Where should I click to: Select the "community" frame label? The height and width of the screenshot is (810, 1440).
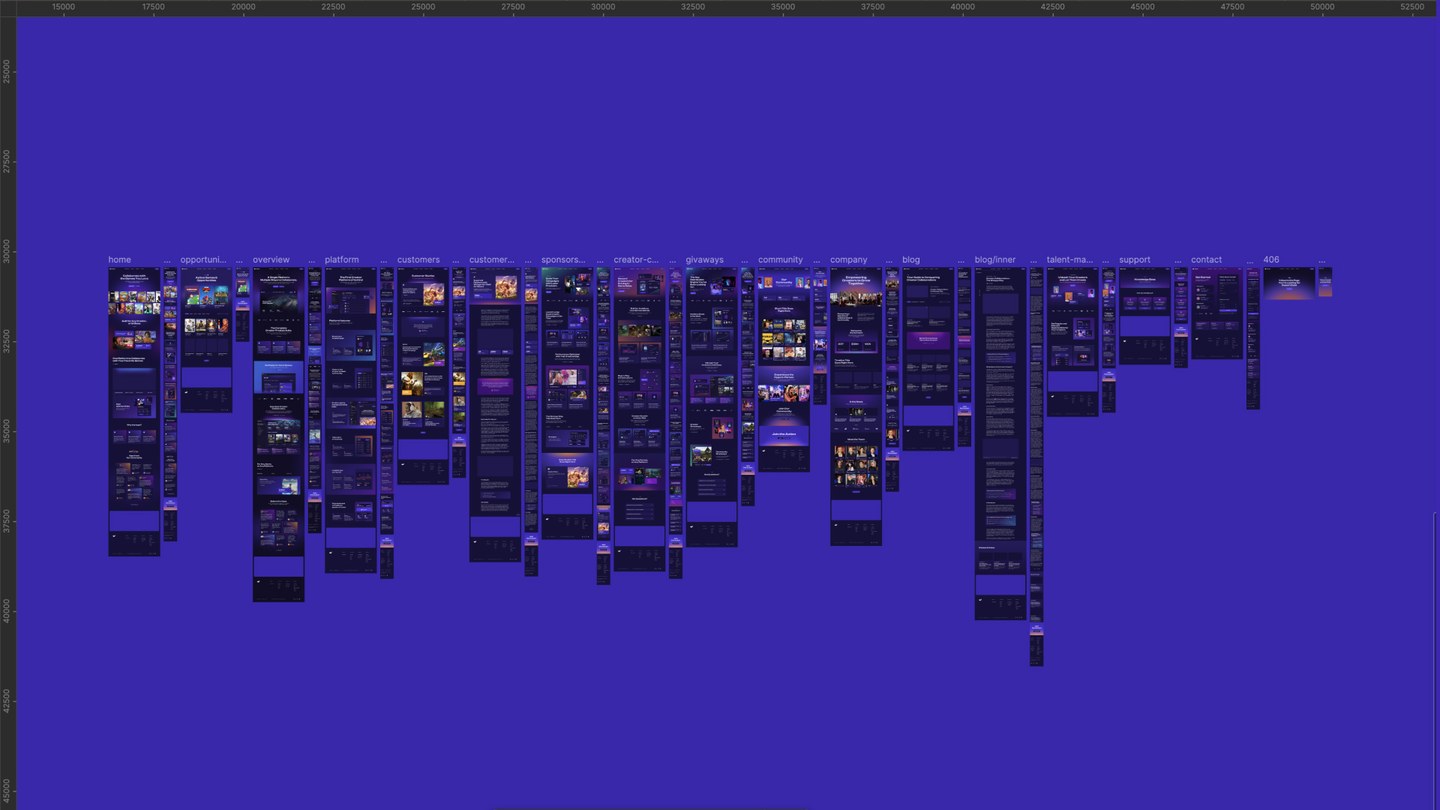[x=780, y=260]
